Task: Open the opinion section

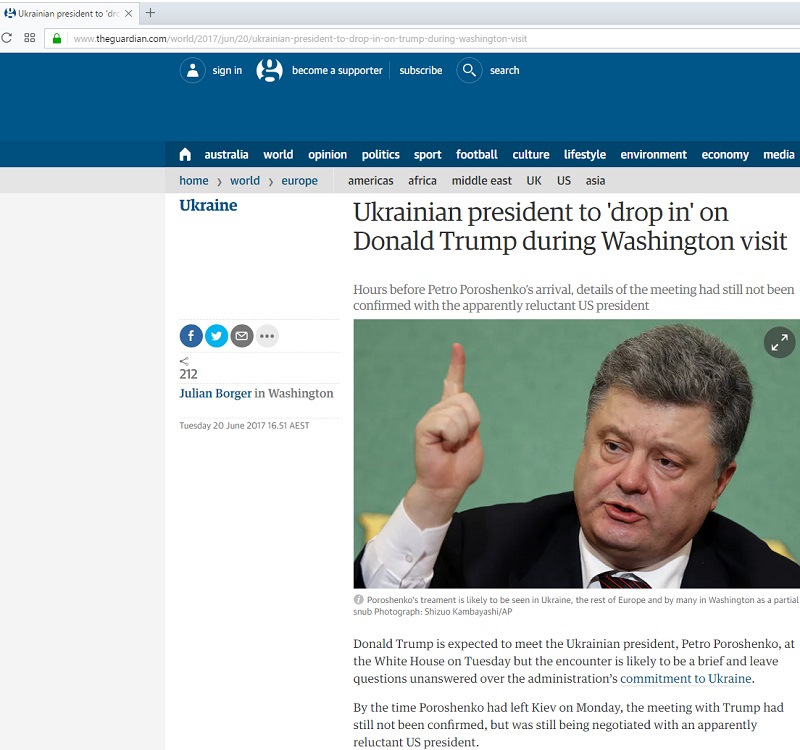Action: tap(328, 155)
